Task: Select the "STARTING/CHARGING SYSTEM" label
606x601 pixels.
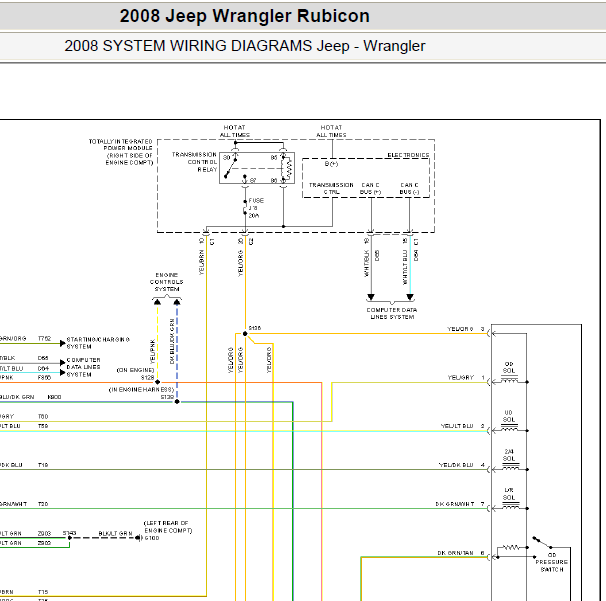Action: coord(98,343)
